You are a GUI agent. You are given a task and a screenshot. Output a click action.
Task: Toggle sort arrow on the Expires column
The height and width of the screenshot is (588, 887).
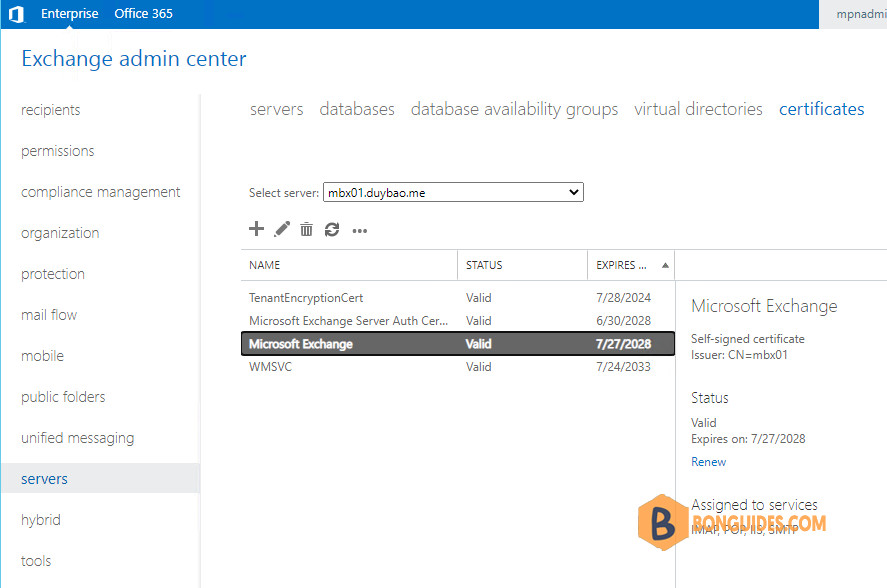[x=665, y=265]
